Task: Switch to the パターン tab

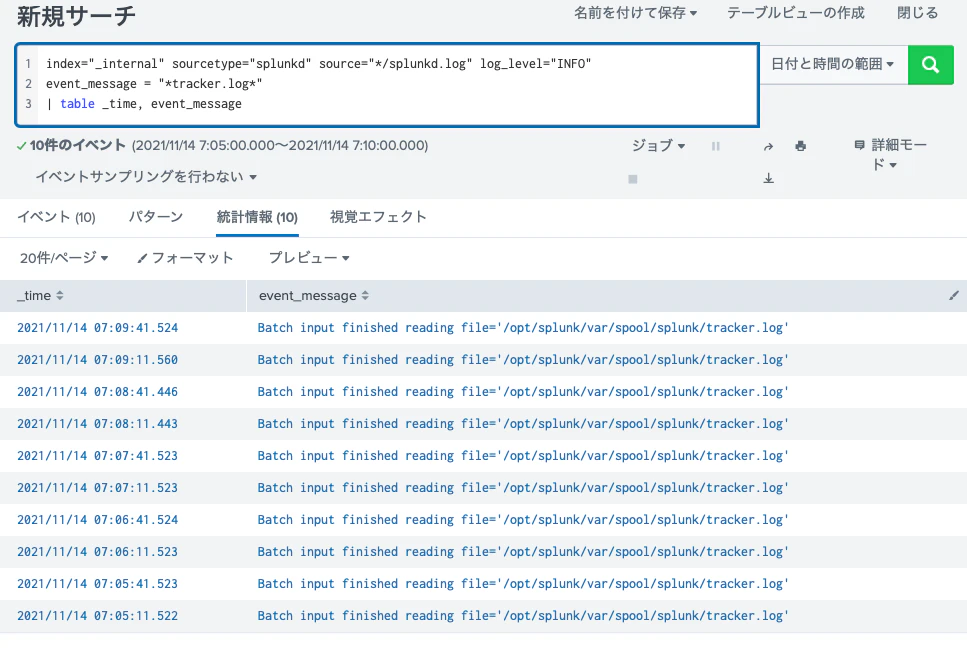Action: (156, 217)
